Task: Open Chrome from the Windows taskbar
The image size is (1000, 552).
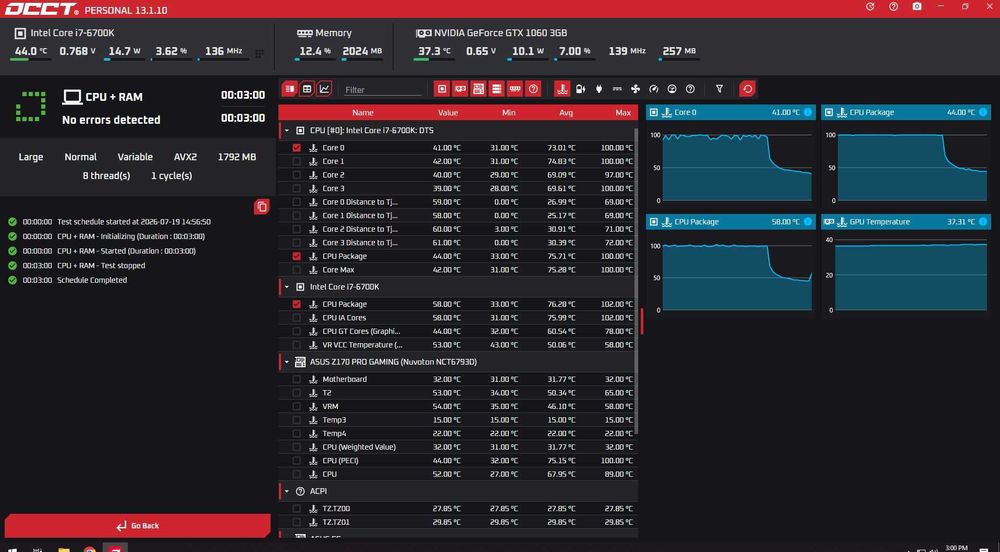Action: 89,549
